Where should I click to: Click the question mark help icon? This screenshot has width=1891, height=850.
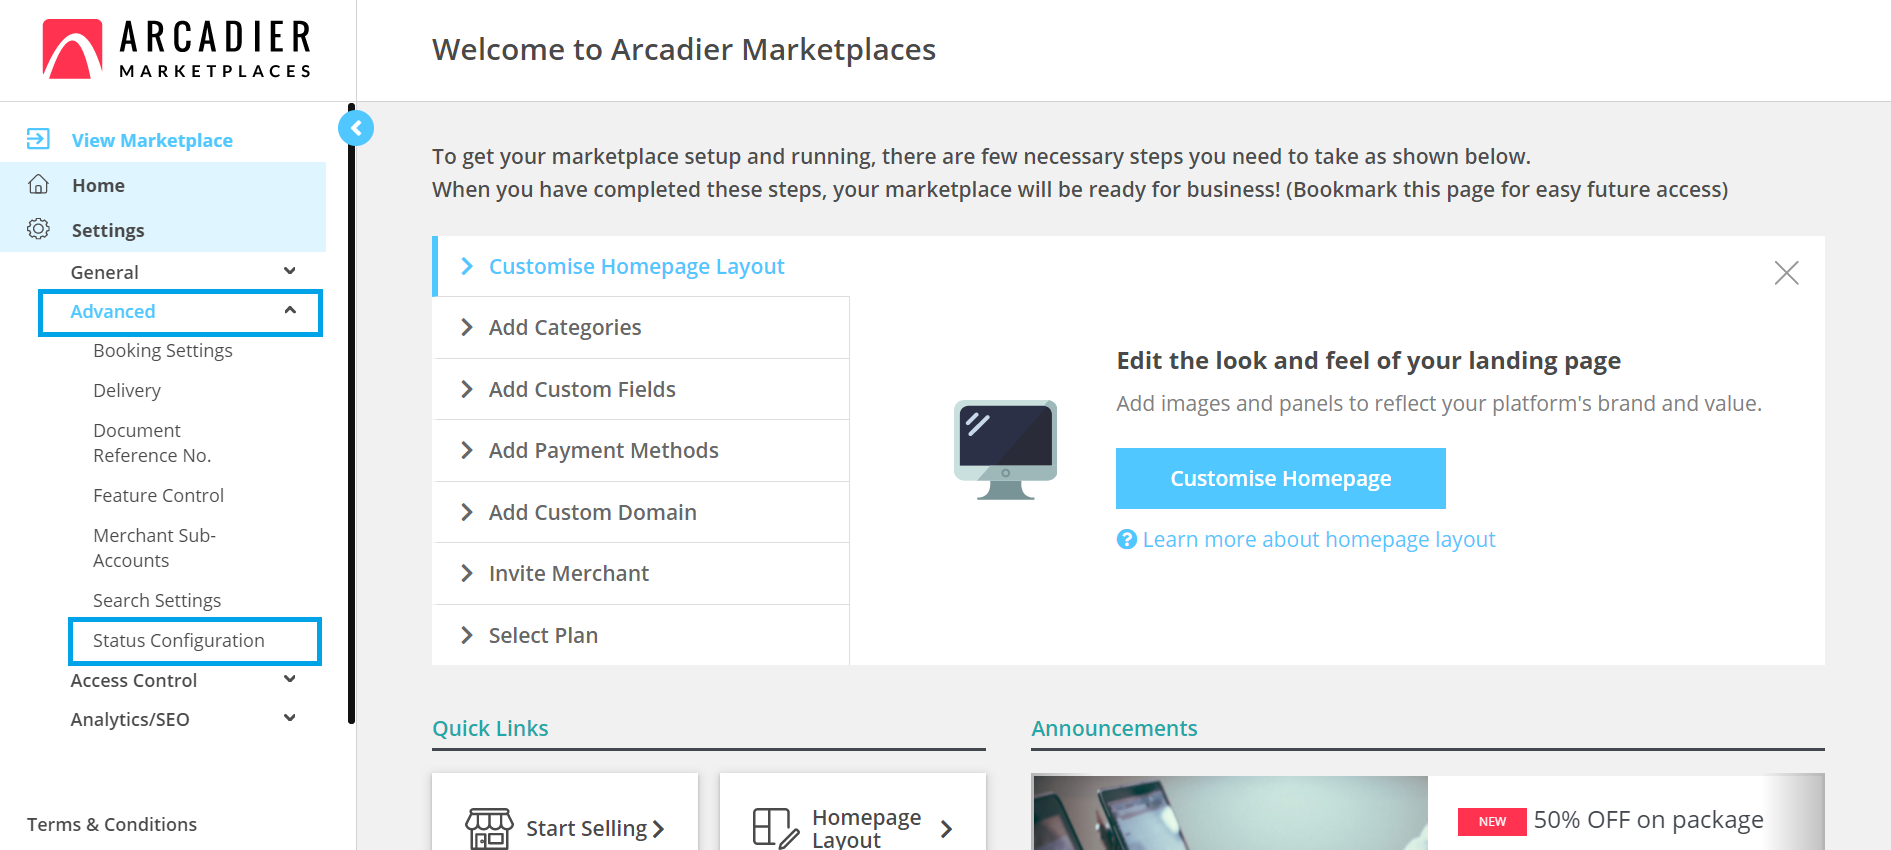(1127, 539)
